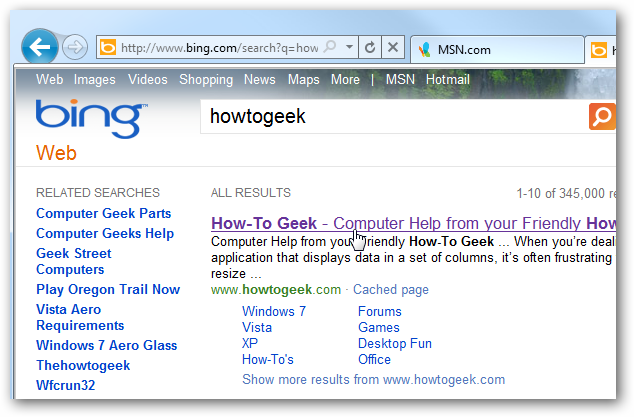The width and height of the screenshot is (634, 417).
Task: Open Play Oregon Trail Now search
Action: [x=108, y=290]
